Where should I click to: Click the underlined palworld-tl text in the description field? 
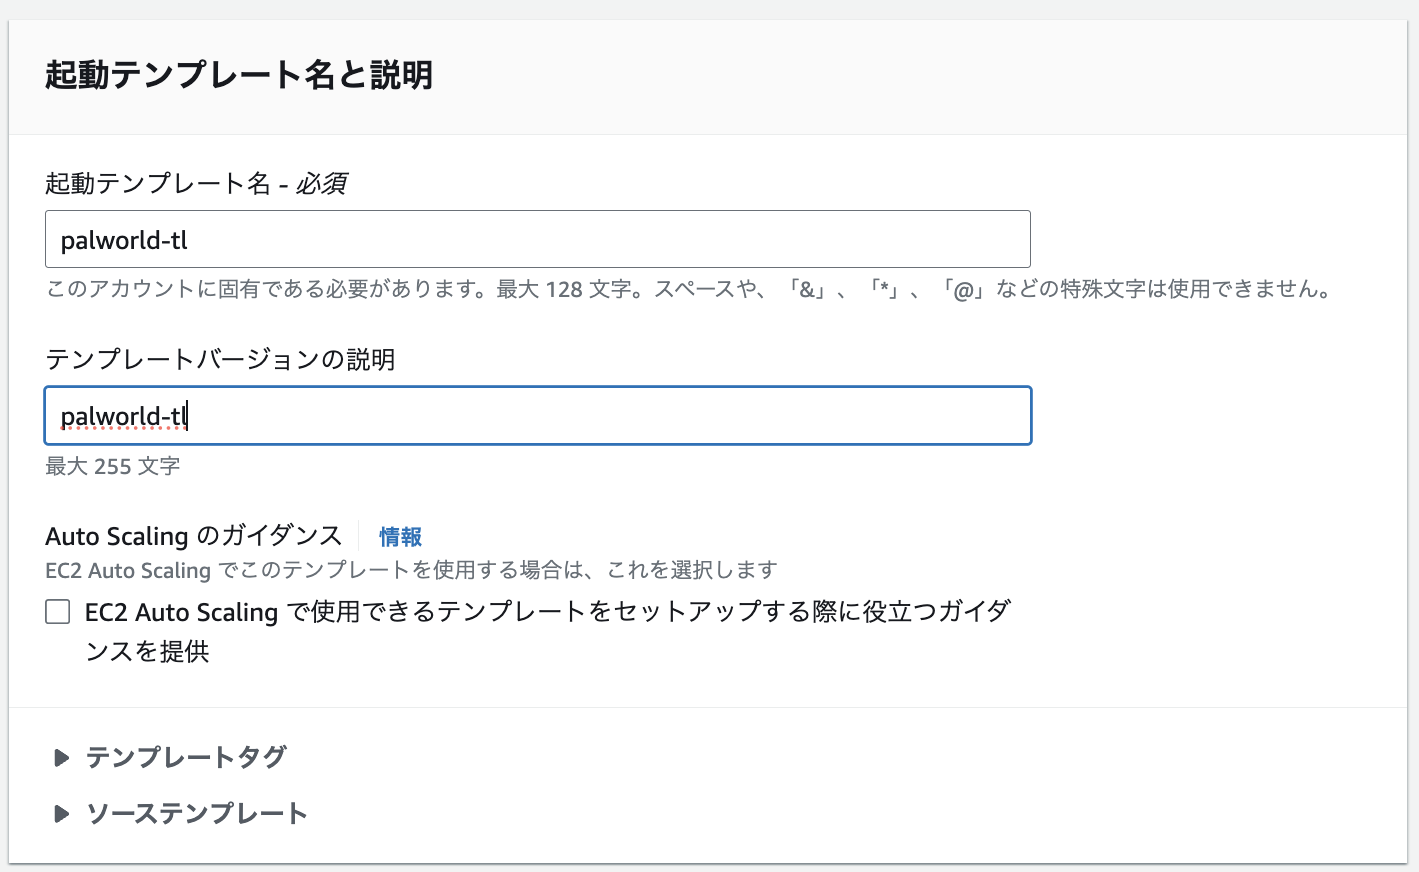[123, 416]
